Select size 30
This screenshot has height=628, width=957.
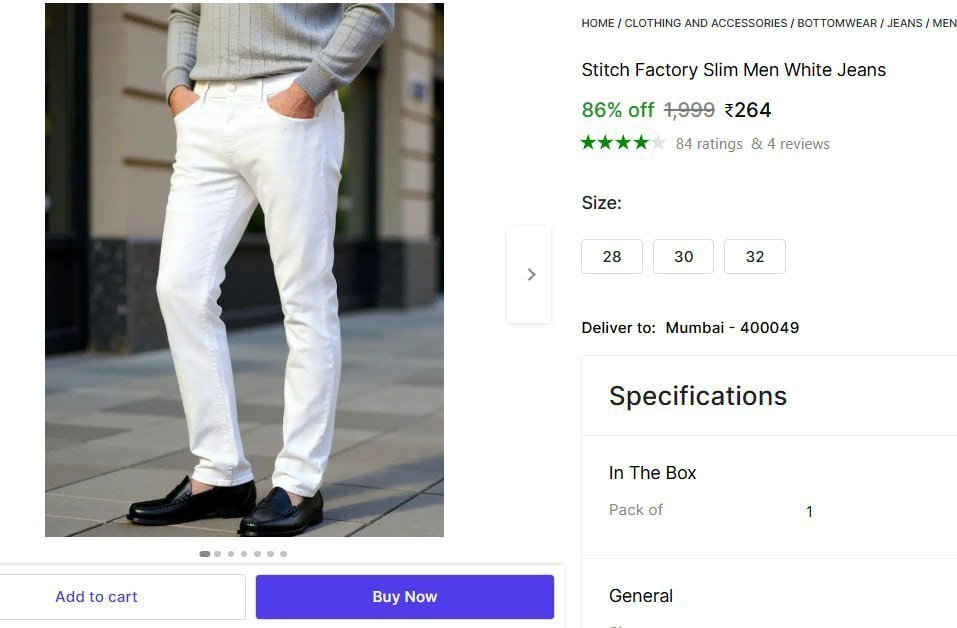[x=683, y=256]
